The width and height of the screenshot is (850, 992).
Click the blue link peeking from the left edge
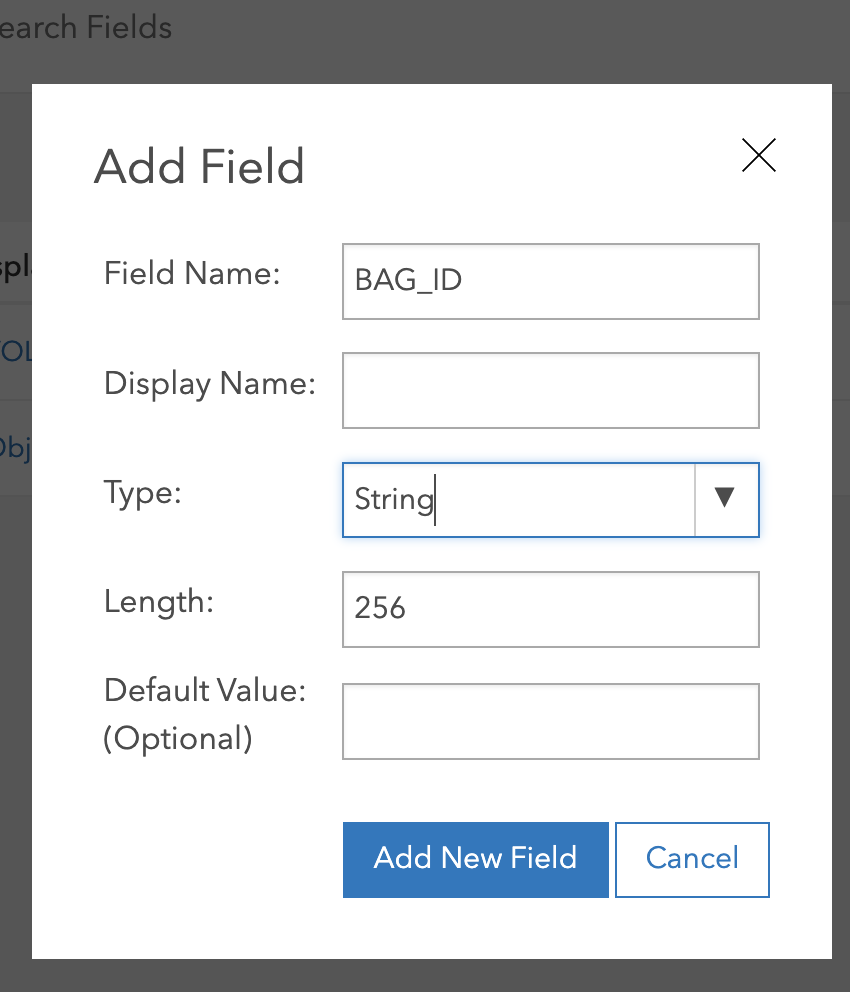[14, 352]
